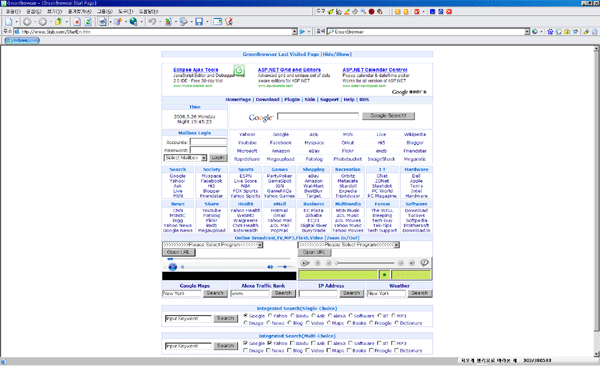Select Dictionary radio in single-choice search
The width and height of the screenshot is (600, 366).
click(396, 323)
